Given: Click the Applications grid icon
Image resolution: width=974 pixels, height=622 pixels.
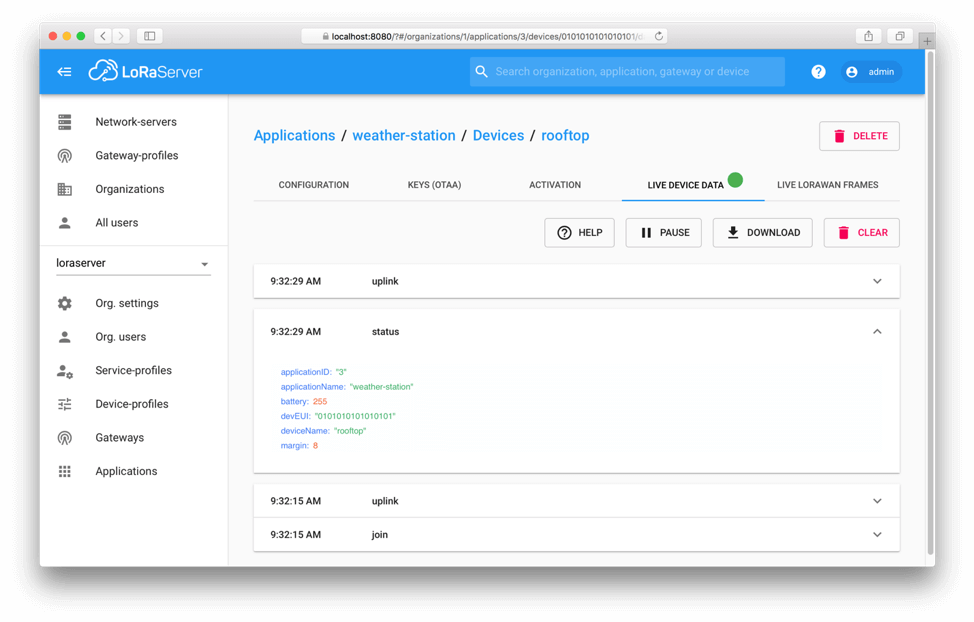Looking at the screenshot, I should (x=65, y=471).
